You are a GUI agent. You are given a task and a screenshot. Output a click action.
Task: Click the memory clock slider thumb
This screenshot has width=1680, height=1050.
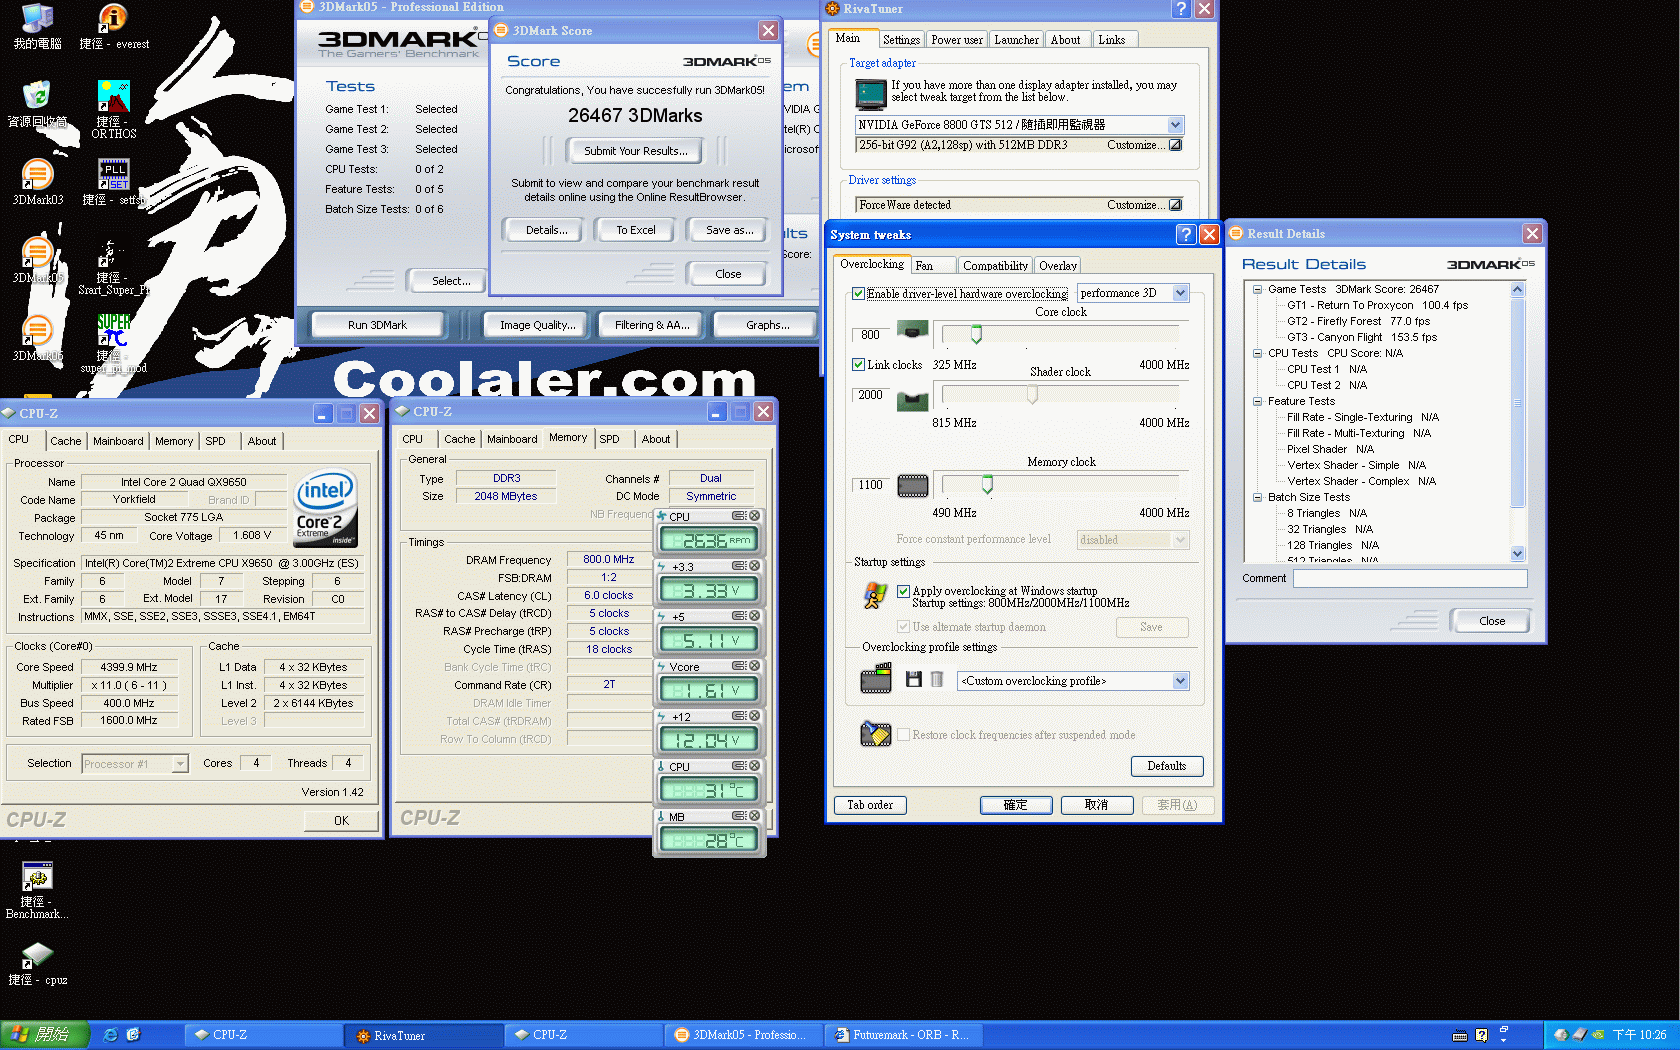point(987,485)
